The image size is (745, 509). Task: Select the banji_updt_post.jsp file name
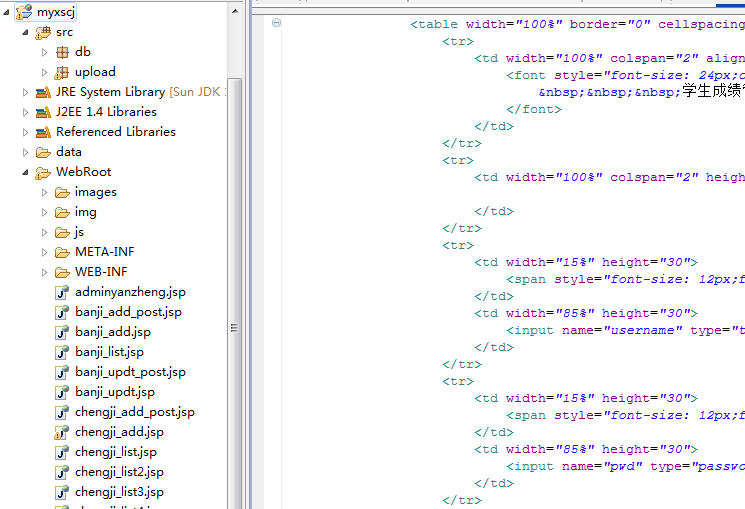pyautogui.click(x=130, y=372)
